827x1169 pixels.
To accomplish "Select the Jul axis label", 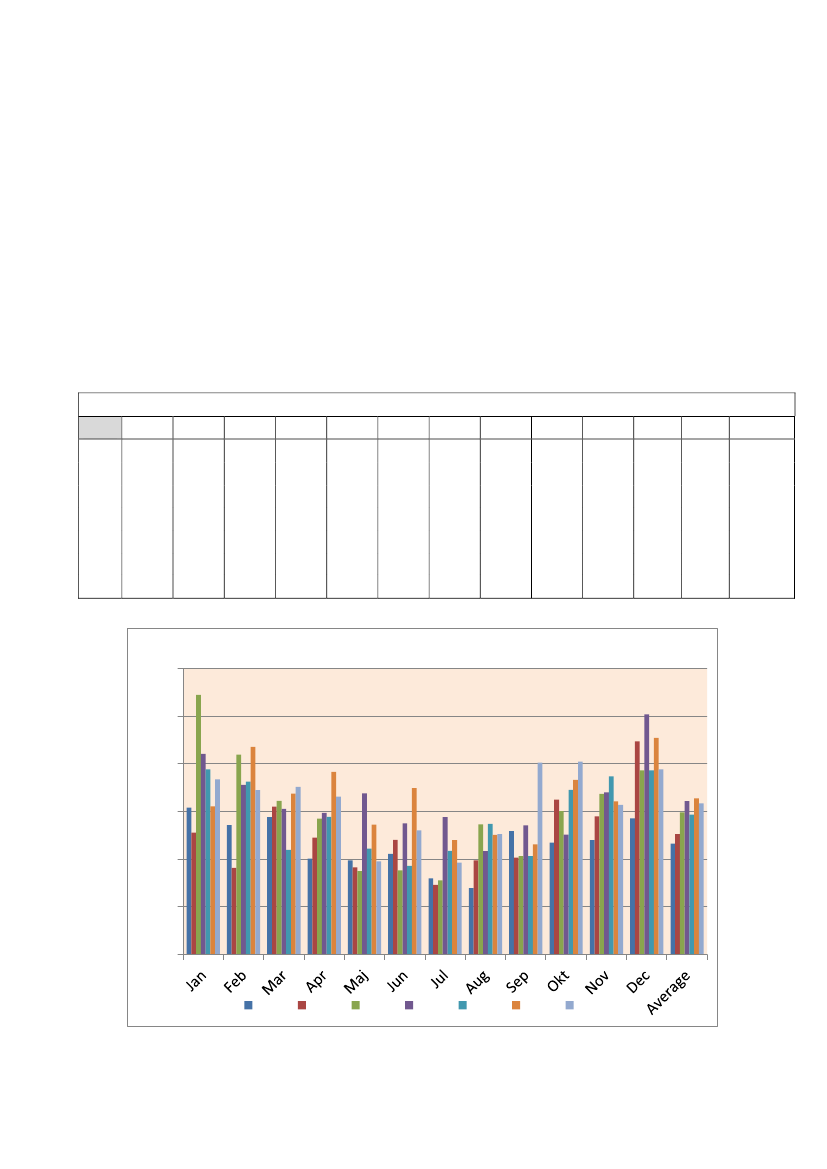I will [x=439, y=979].
